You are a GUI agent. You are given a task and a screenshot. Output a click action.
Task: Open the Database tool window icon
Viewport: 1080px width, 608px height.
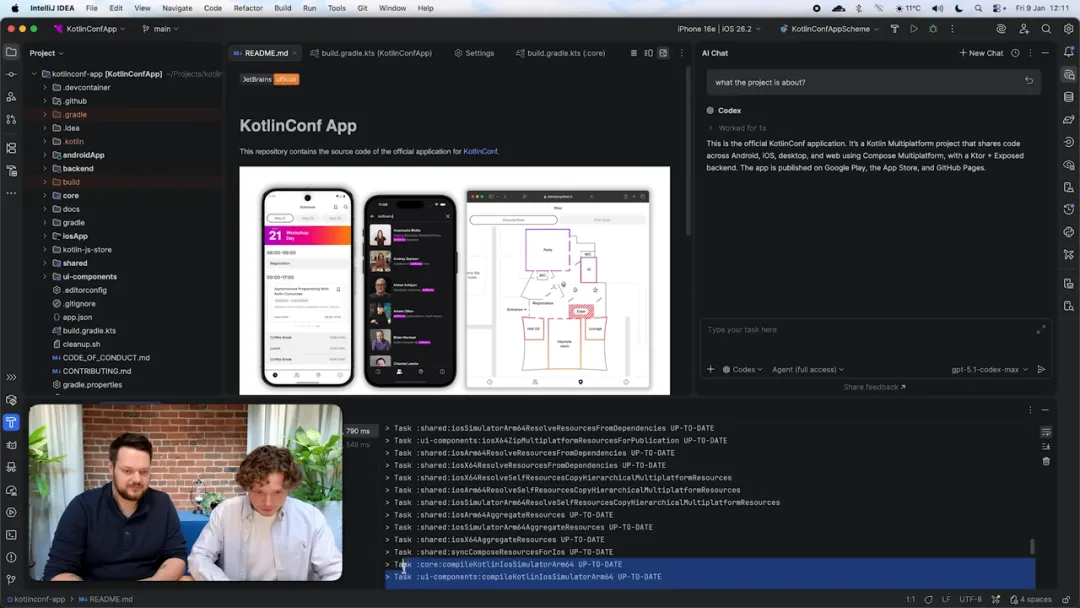[1068, 97]
